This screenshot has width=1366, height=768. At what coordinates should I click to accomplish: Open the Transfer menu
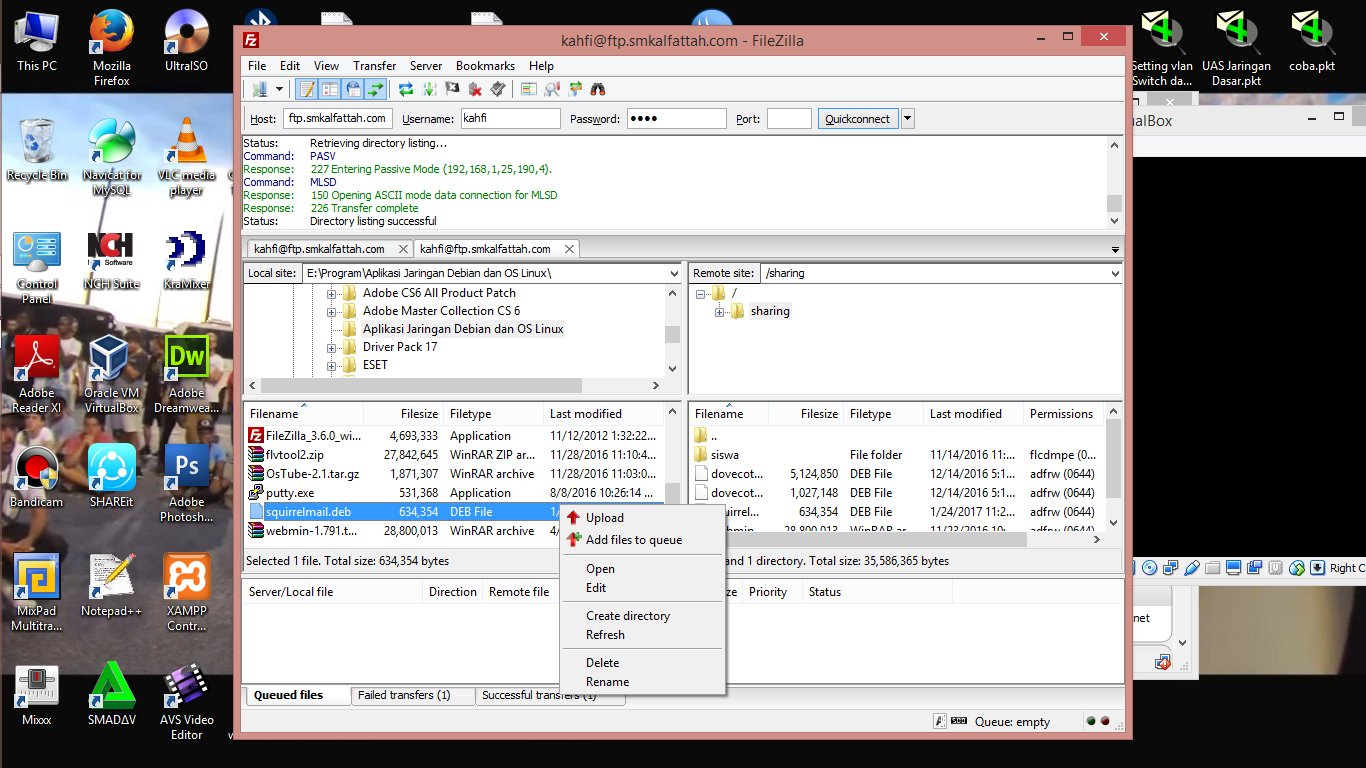point(375,66)
